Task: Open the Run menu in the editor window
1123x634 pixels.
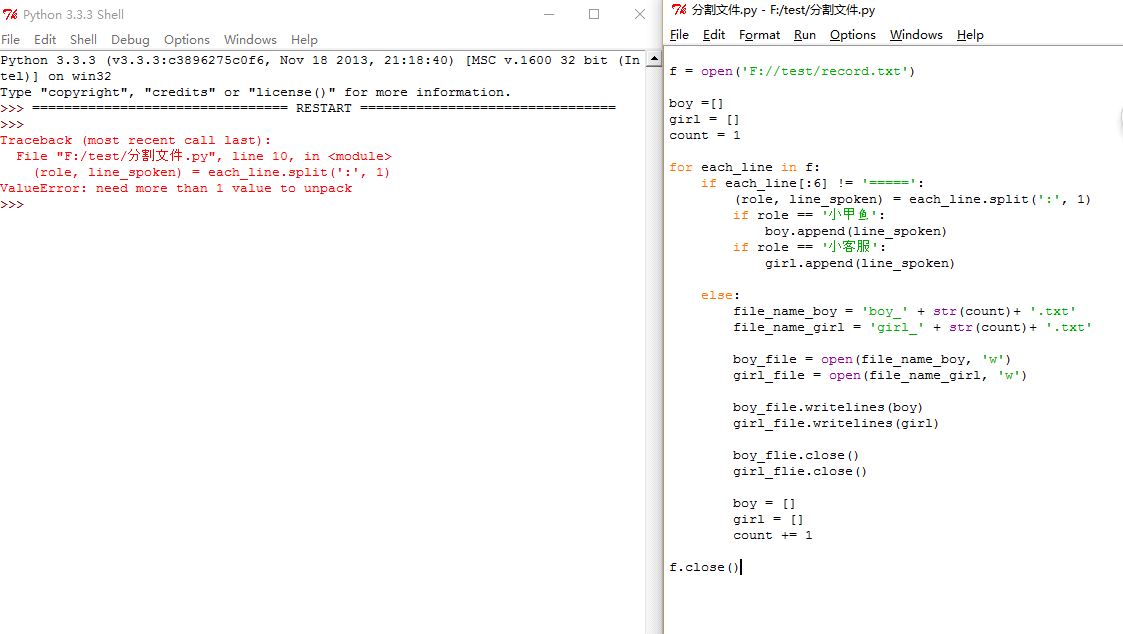Action: pyautogui.click(x=804, y=35)
